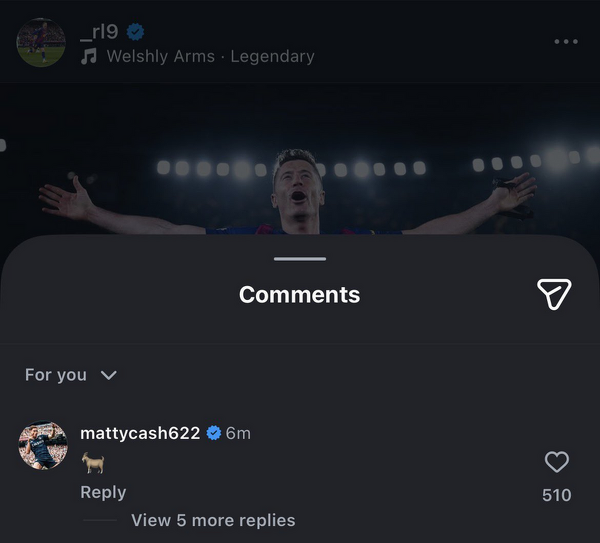600x543 pixels.
Task: Click the verified badge beside _rl9
Action: point(136,32)
